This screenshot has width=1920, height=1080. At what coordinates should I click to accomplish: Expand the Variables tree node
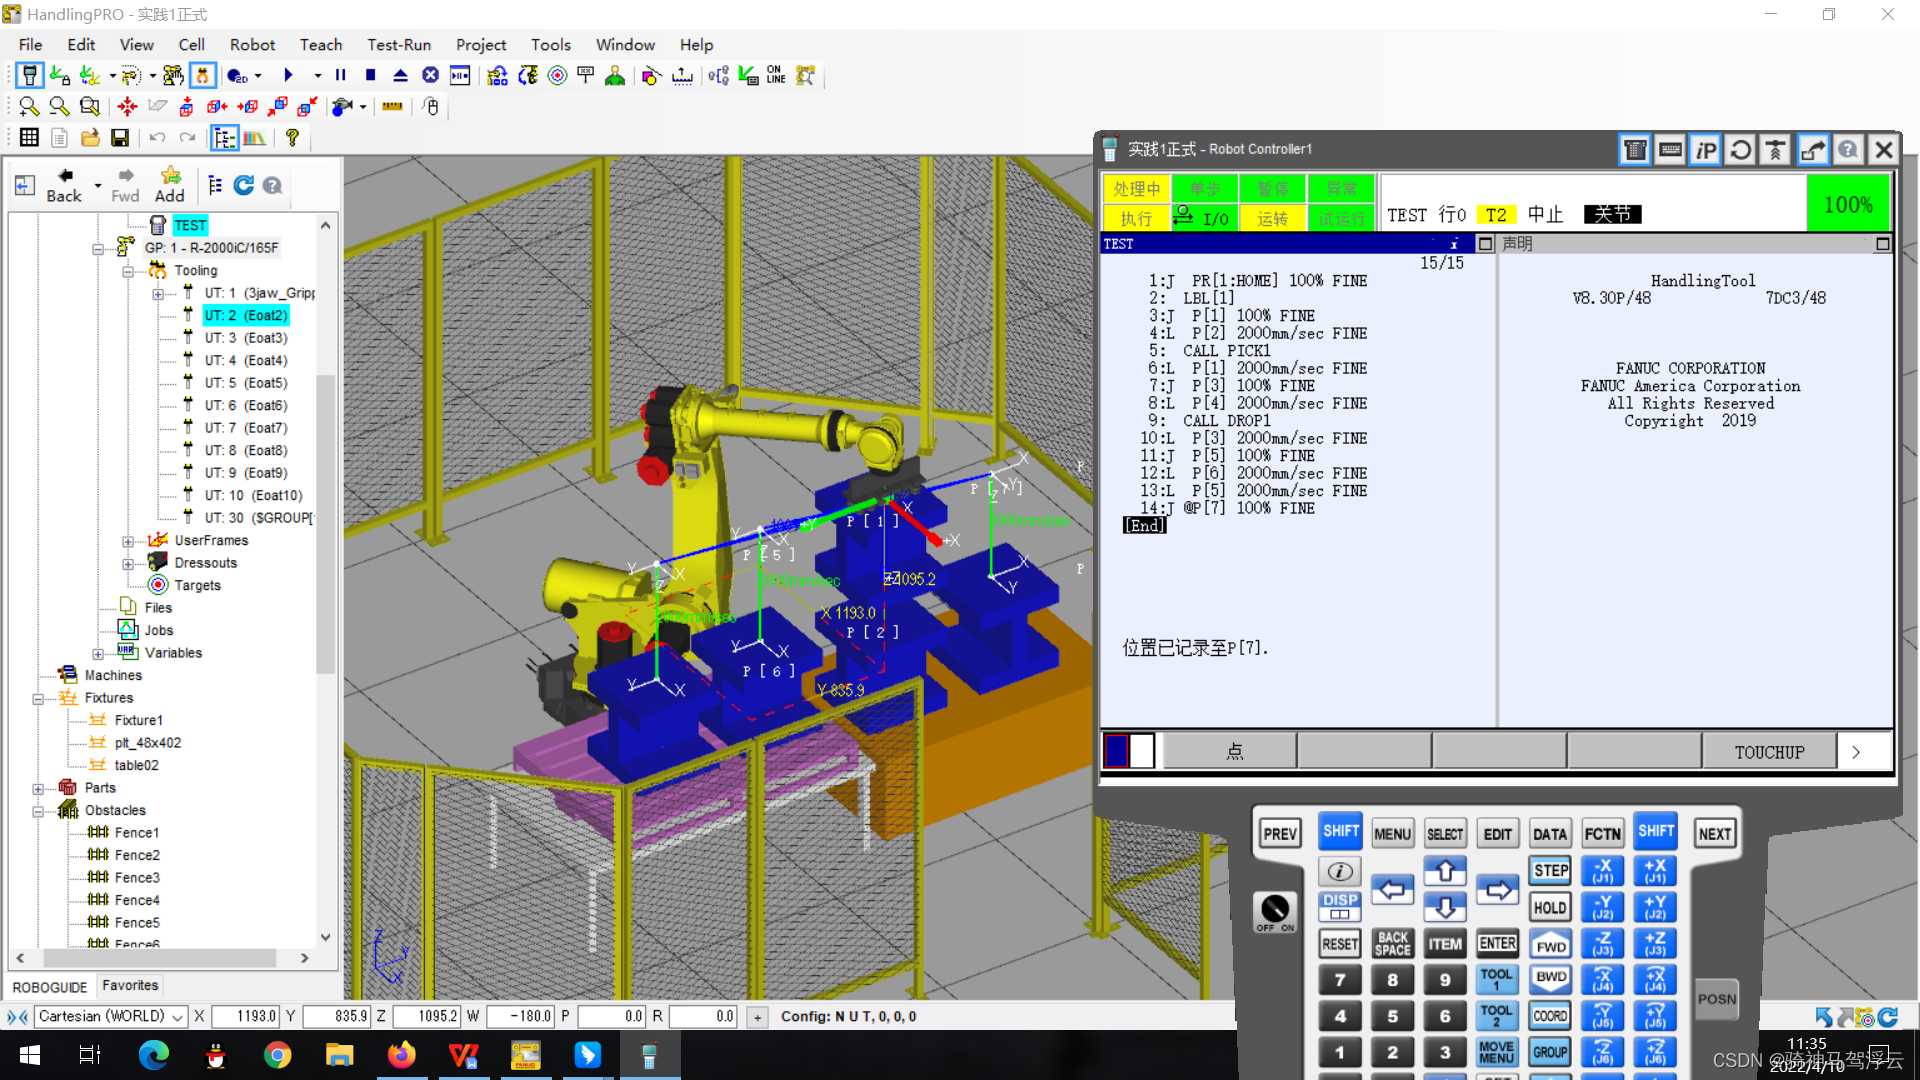(x=98, y=654)
